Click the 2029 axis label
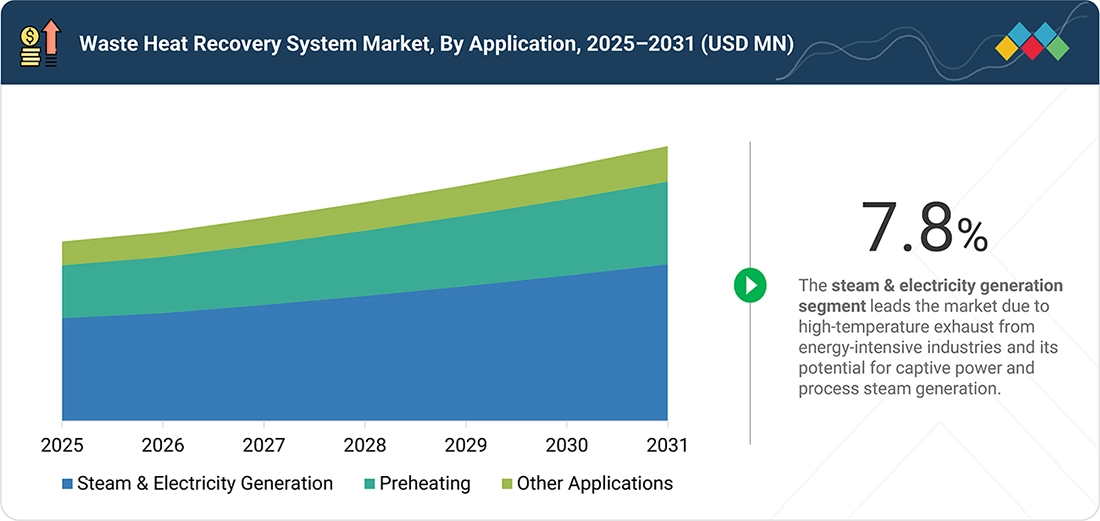Screen dimensions: 1100x521 [x=466, y=445]
